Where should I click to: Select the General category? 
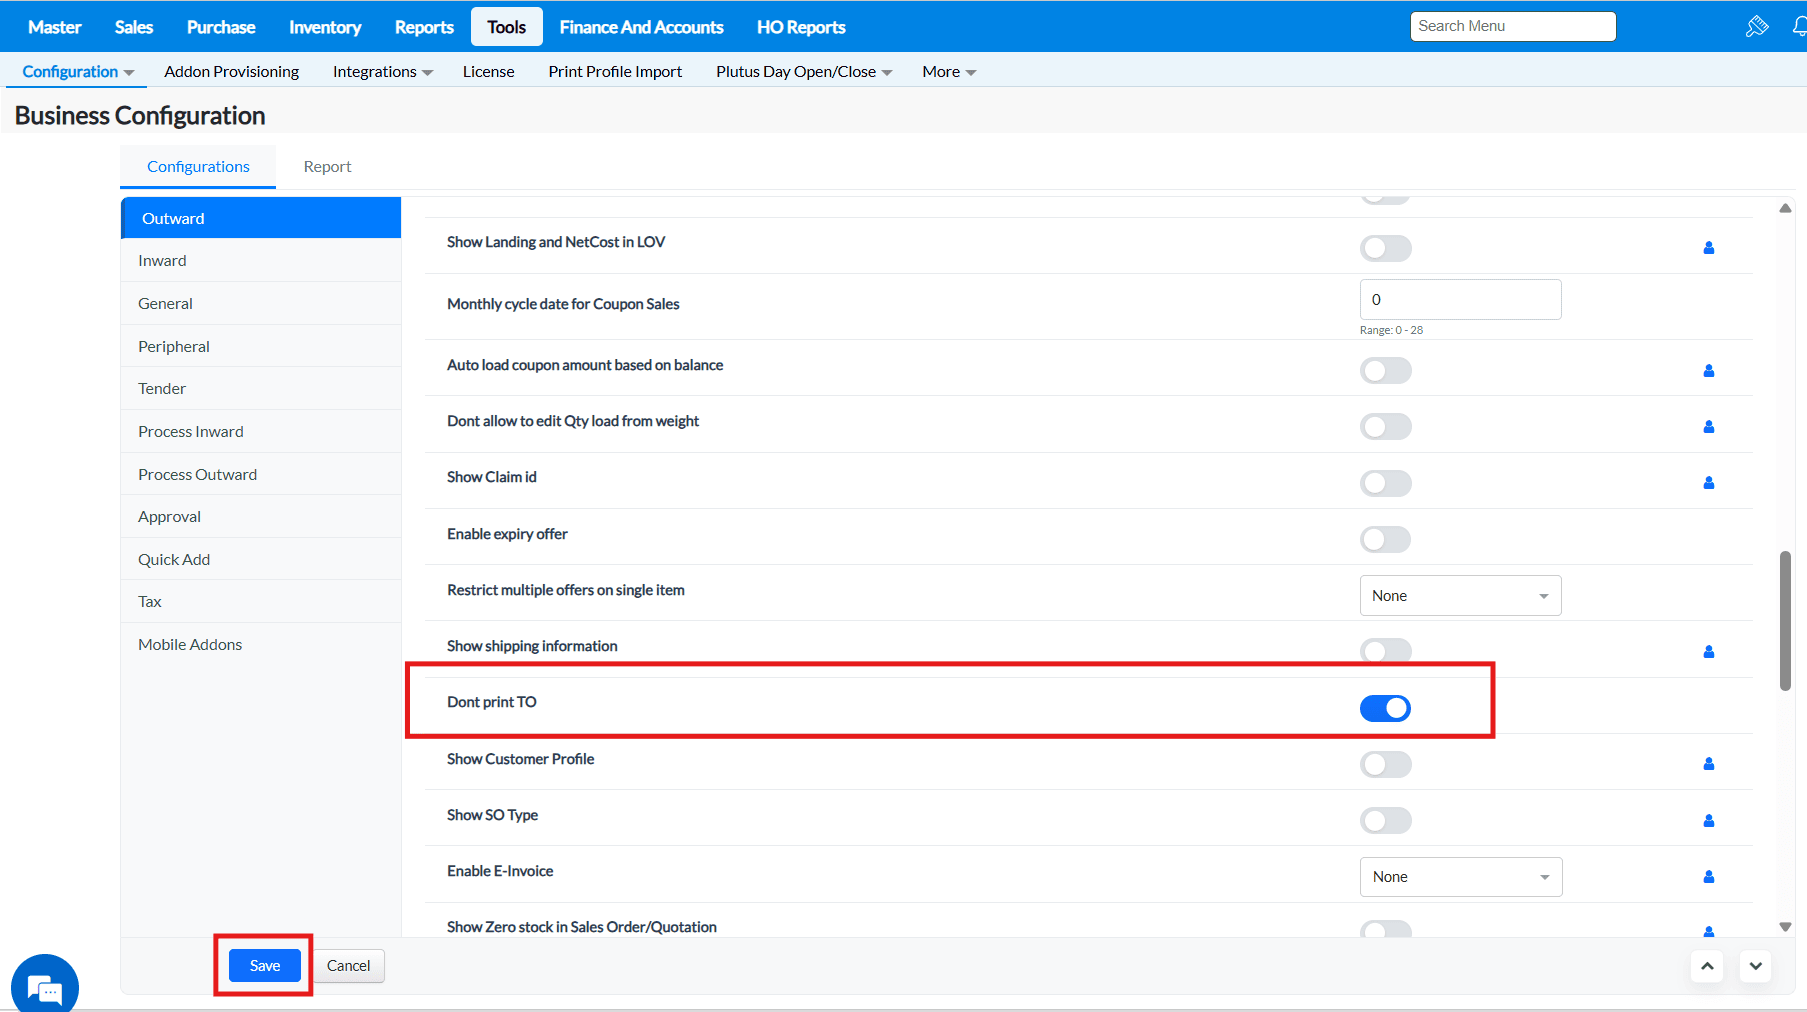(x=261, y=304)
